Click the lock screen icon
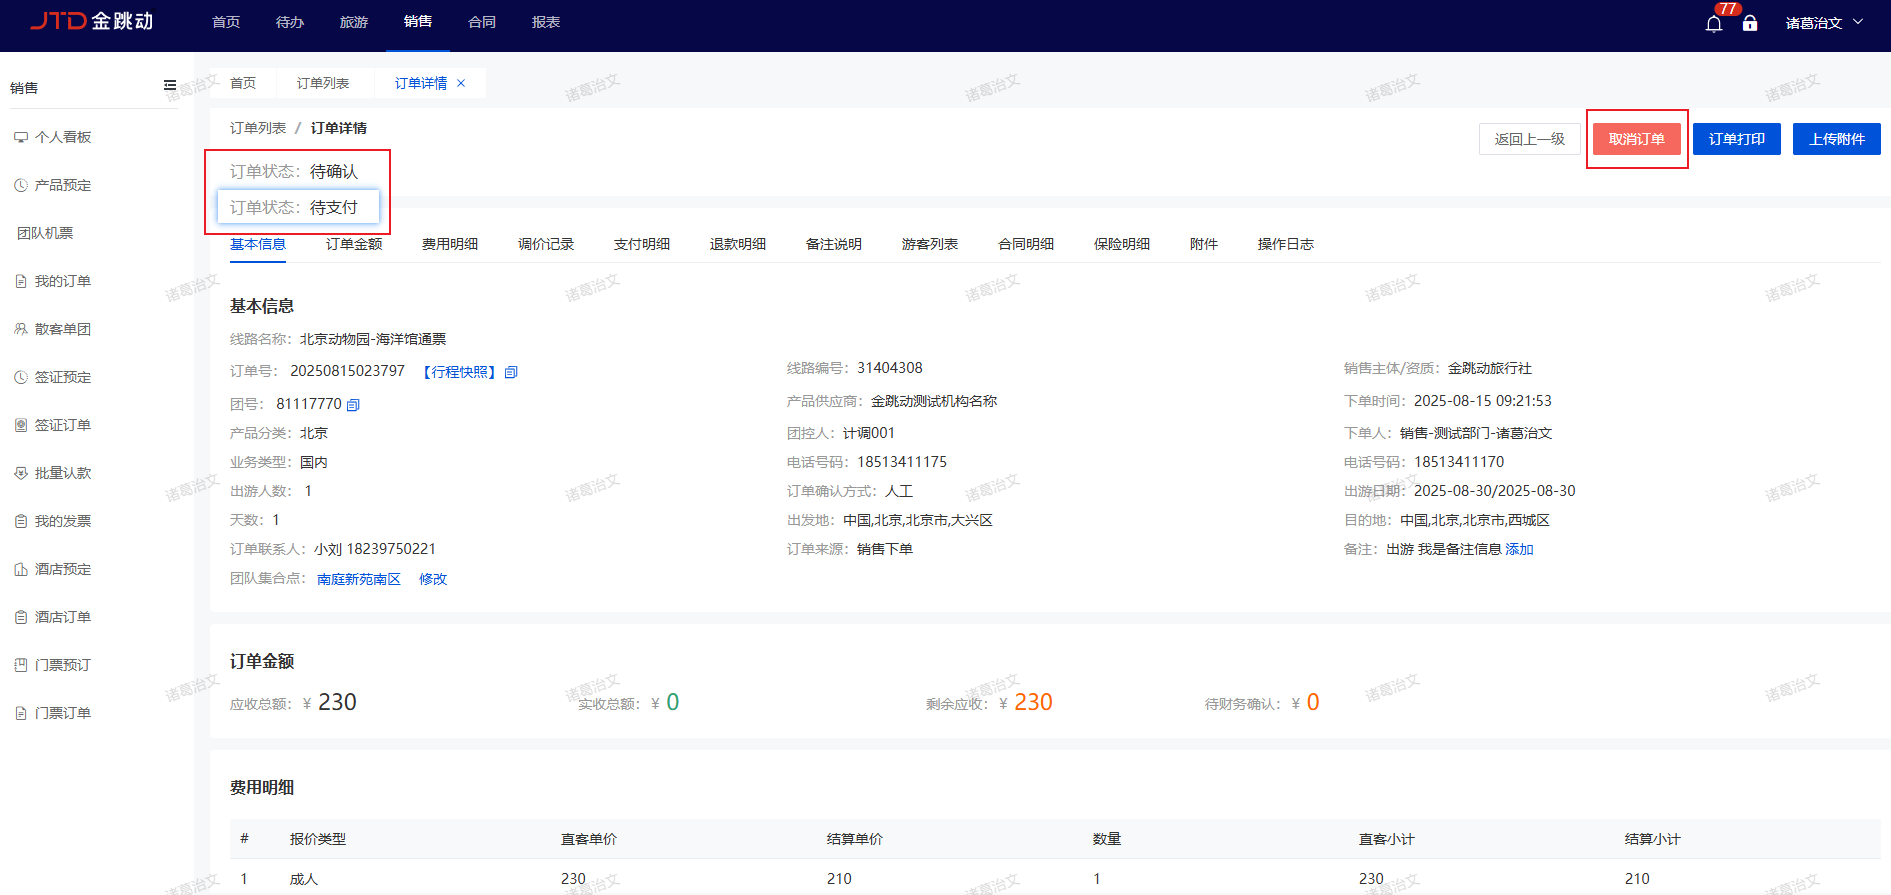Image resolution: width=1891 pixels, height=895 pixels. [x=1750, y=23]
